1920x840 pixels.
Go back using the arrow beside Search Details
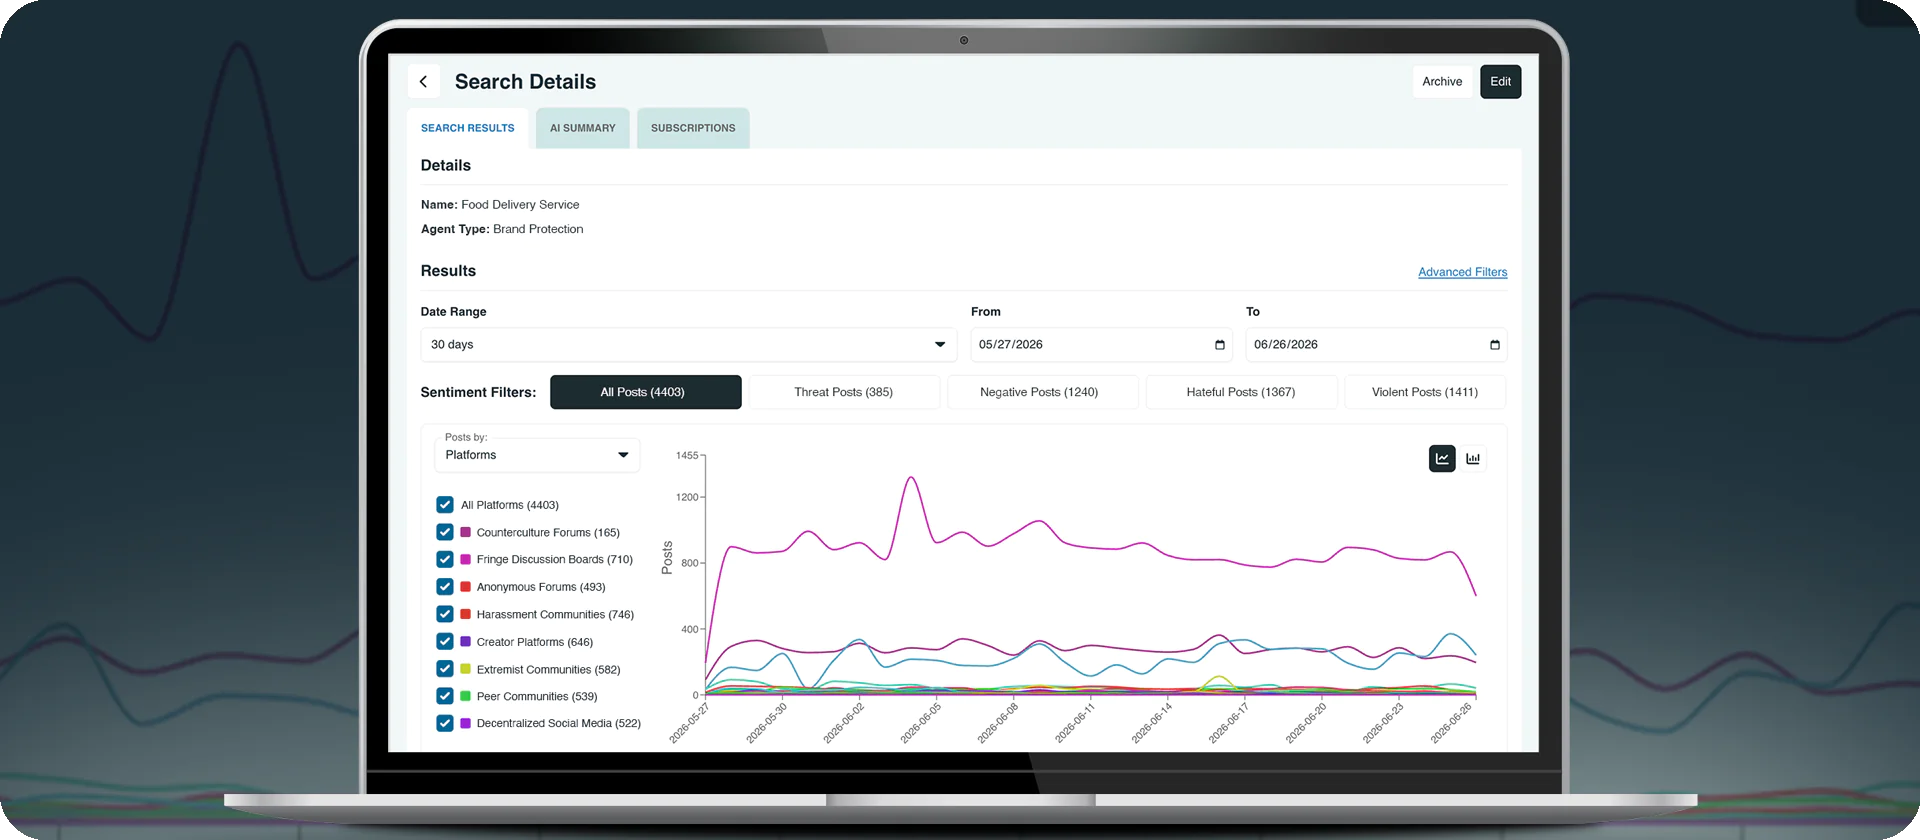click(x=424, y=82)
